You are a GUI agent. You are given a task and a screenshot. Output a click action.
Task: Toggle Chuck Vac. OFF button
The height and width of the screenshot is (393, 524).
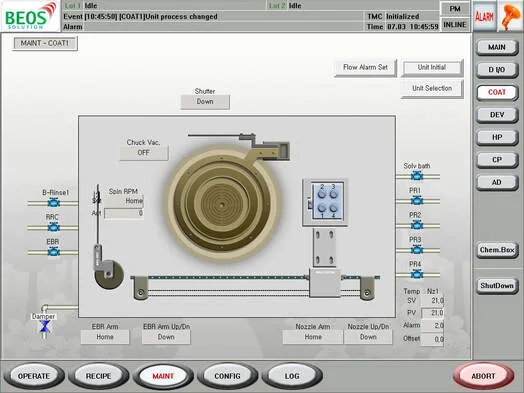(x=144, y=153)
